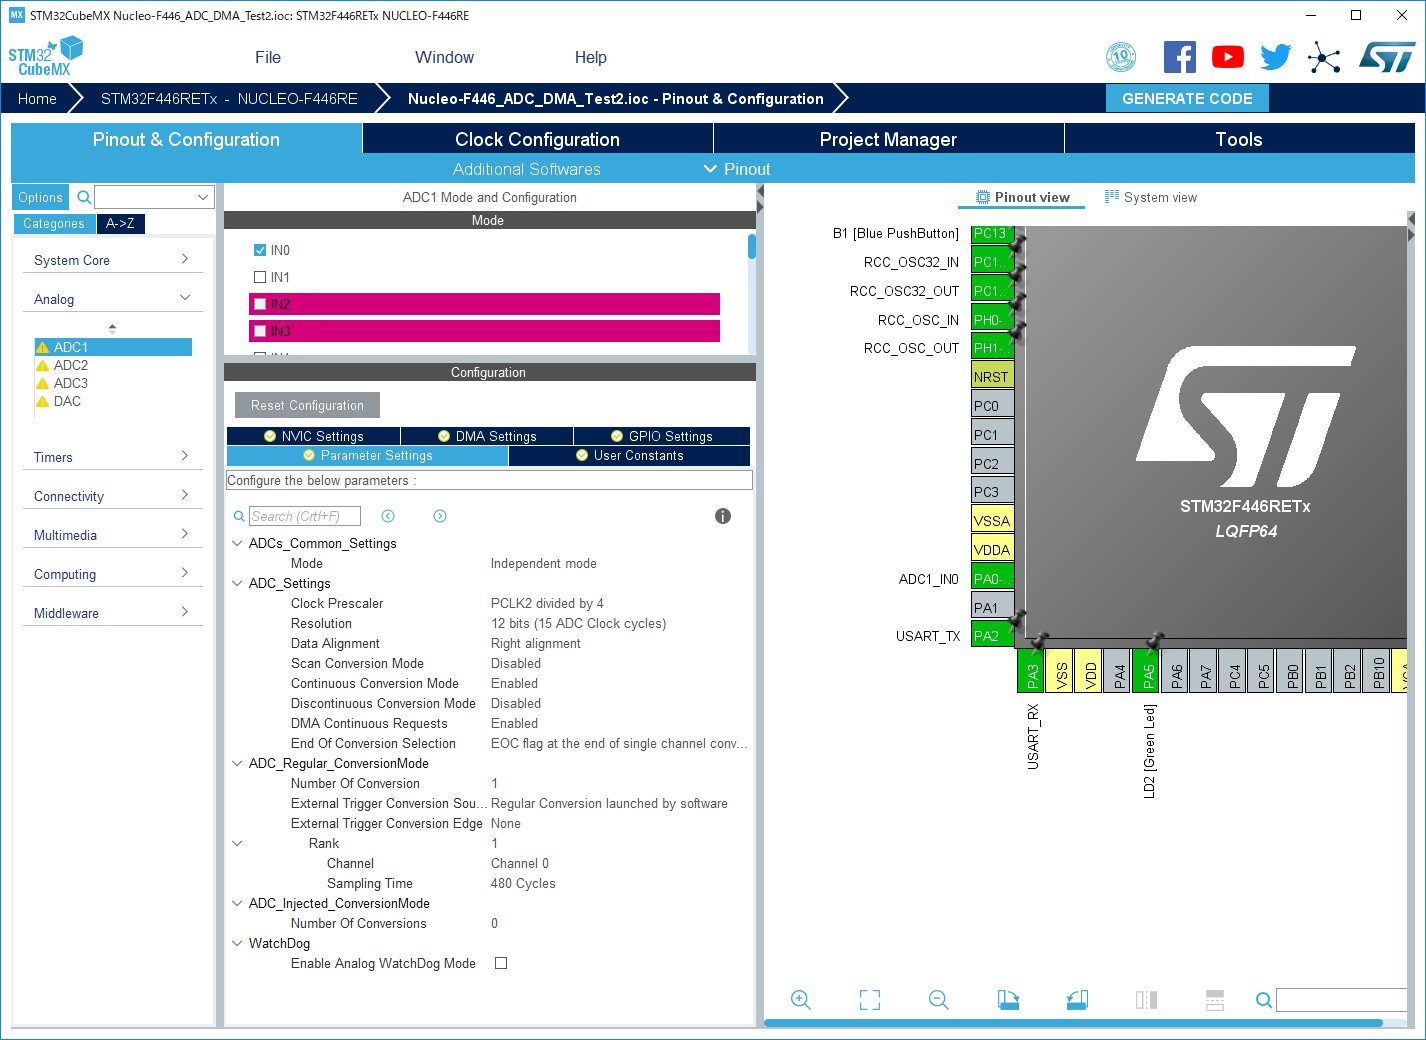Enable the IN1 ADC channel checkbox

click(x=257, y=277)
